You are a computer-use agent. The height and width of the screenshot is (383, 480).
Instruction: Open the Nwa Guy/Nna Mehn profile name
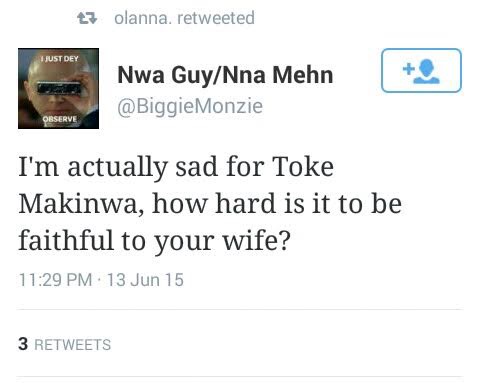(x=225, y=75)
